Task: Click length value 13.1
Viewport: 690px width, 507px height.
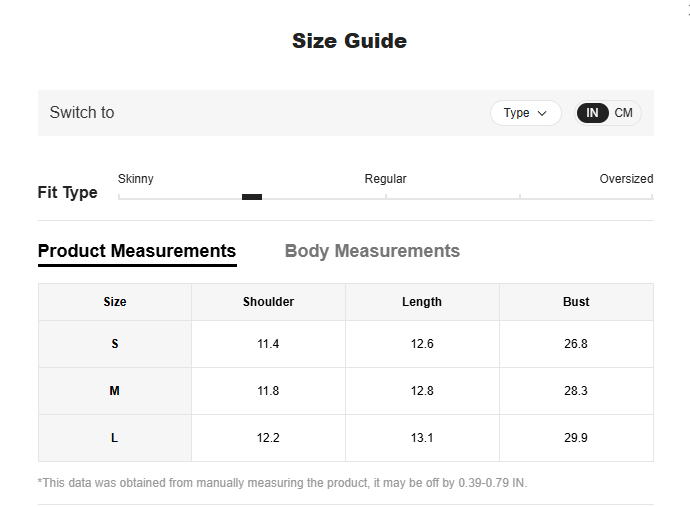Action: tap(422, 438)
